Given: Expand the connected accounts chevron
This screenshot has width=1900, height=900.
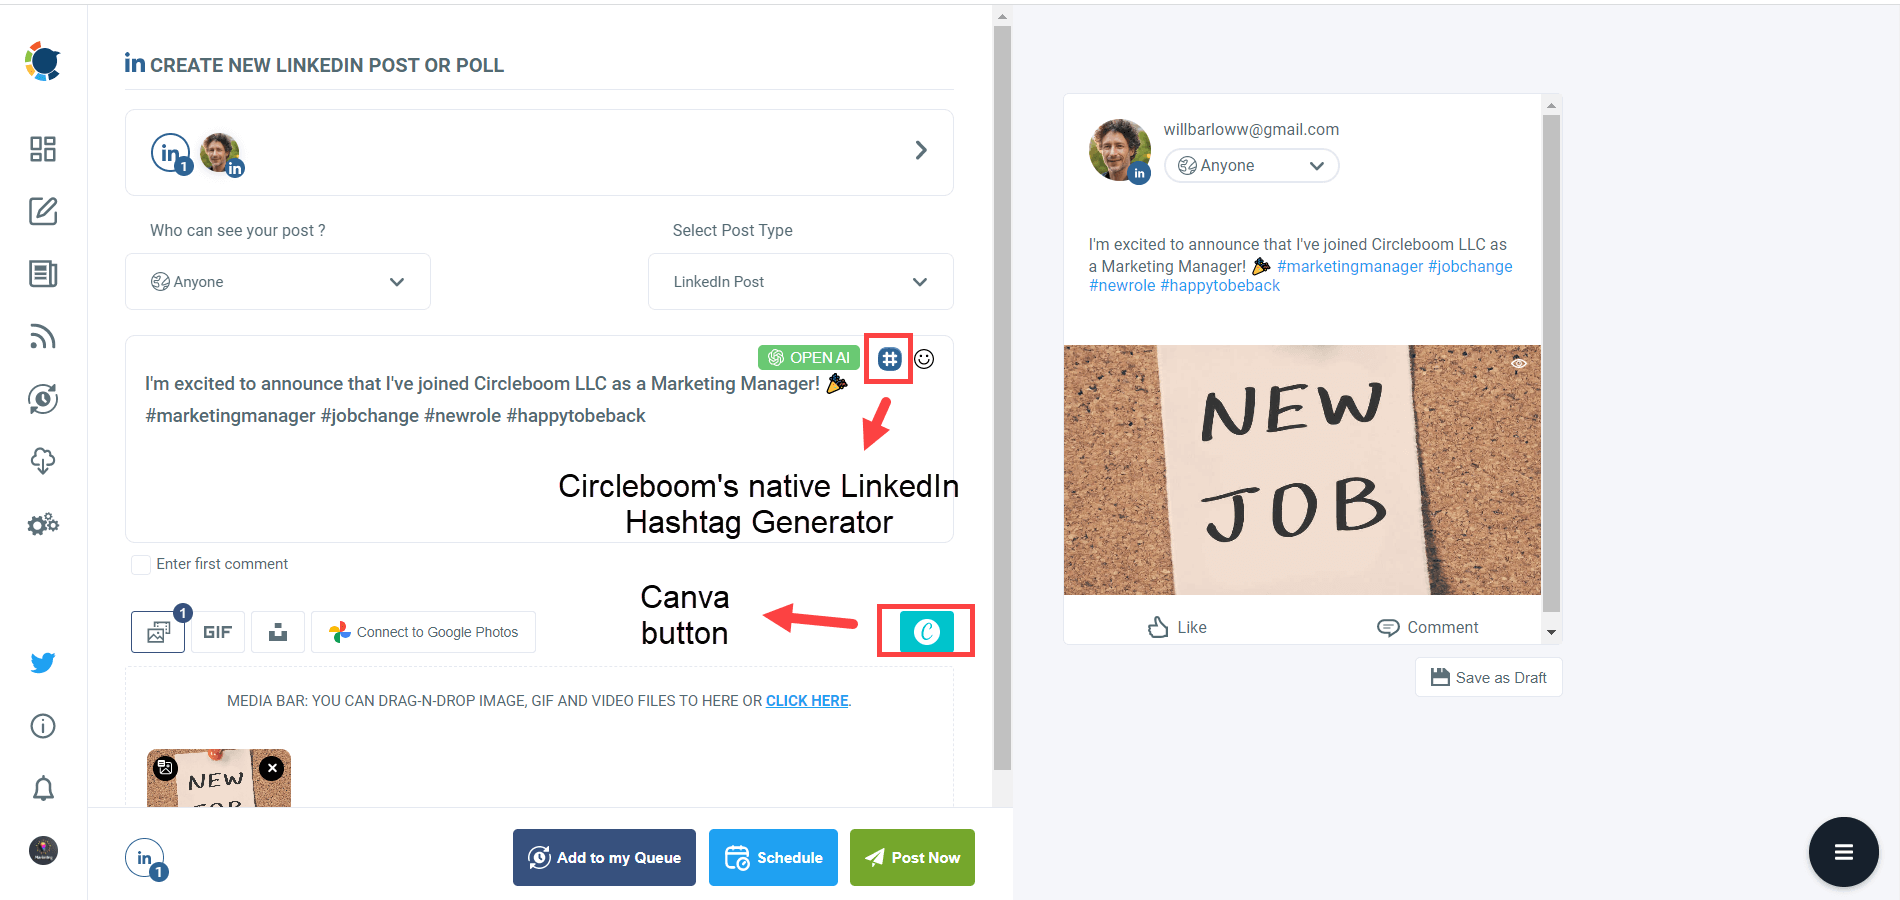Looking at the screenshot, I should (x=921, y=150).
